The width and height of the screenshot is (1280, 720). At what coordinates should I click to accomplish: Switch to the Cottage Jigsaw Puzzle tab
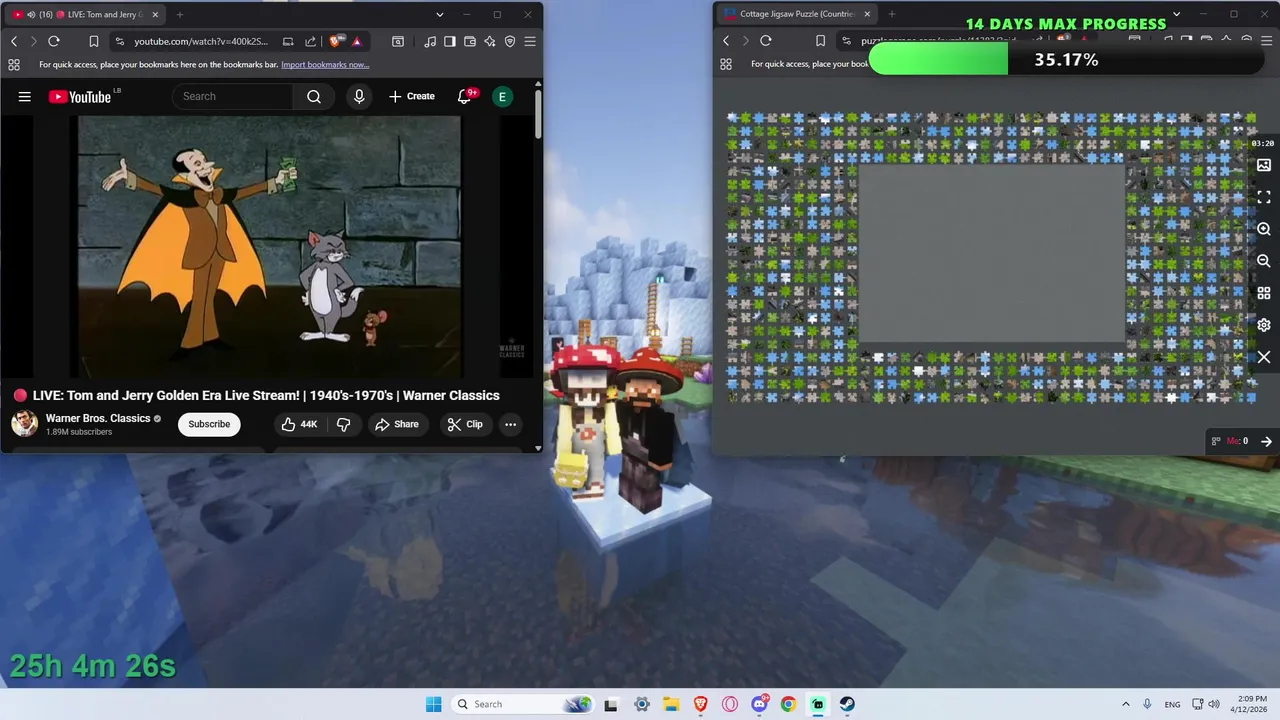pos(797,14)
